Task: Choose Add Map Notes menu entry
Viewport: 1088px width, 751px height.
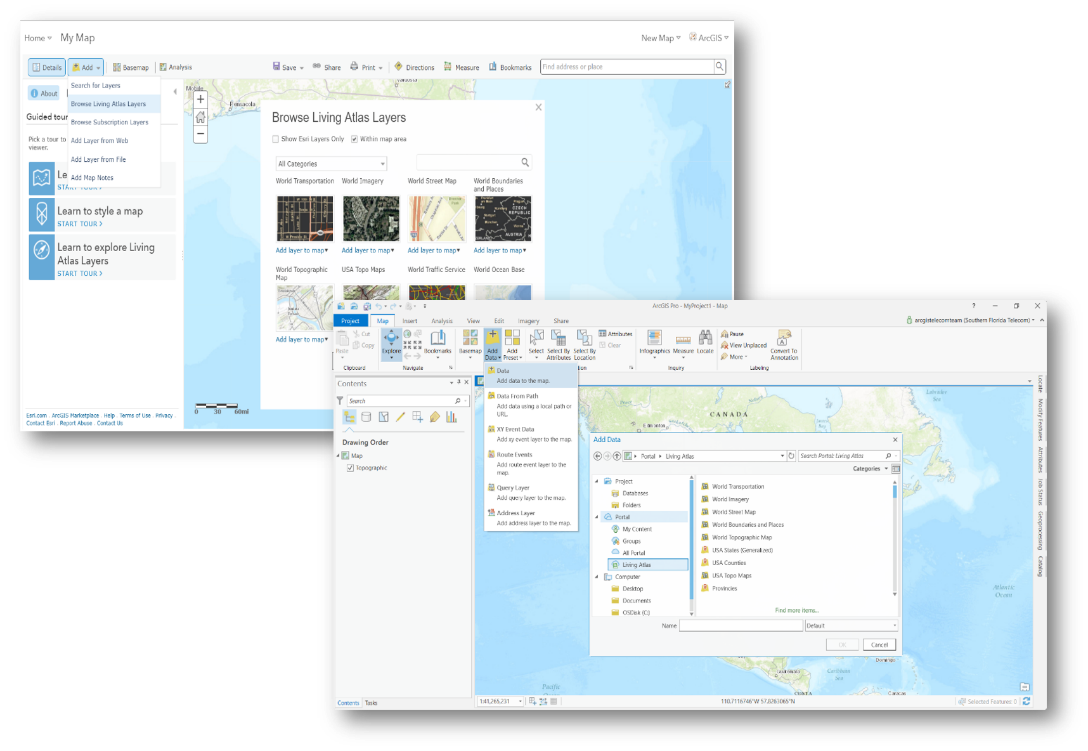Action: coord(114,178)
